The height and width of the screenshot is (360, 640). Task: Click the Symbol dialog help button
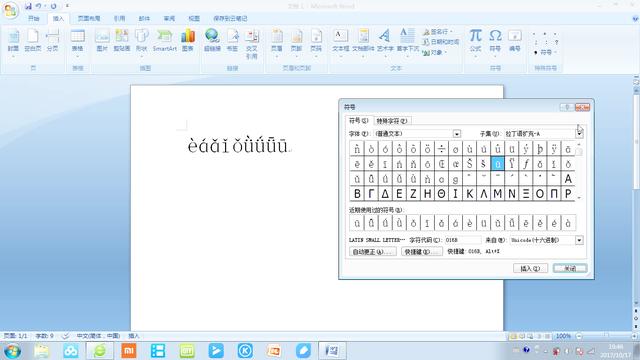(x=567, y=107)
